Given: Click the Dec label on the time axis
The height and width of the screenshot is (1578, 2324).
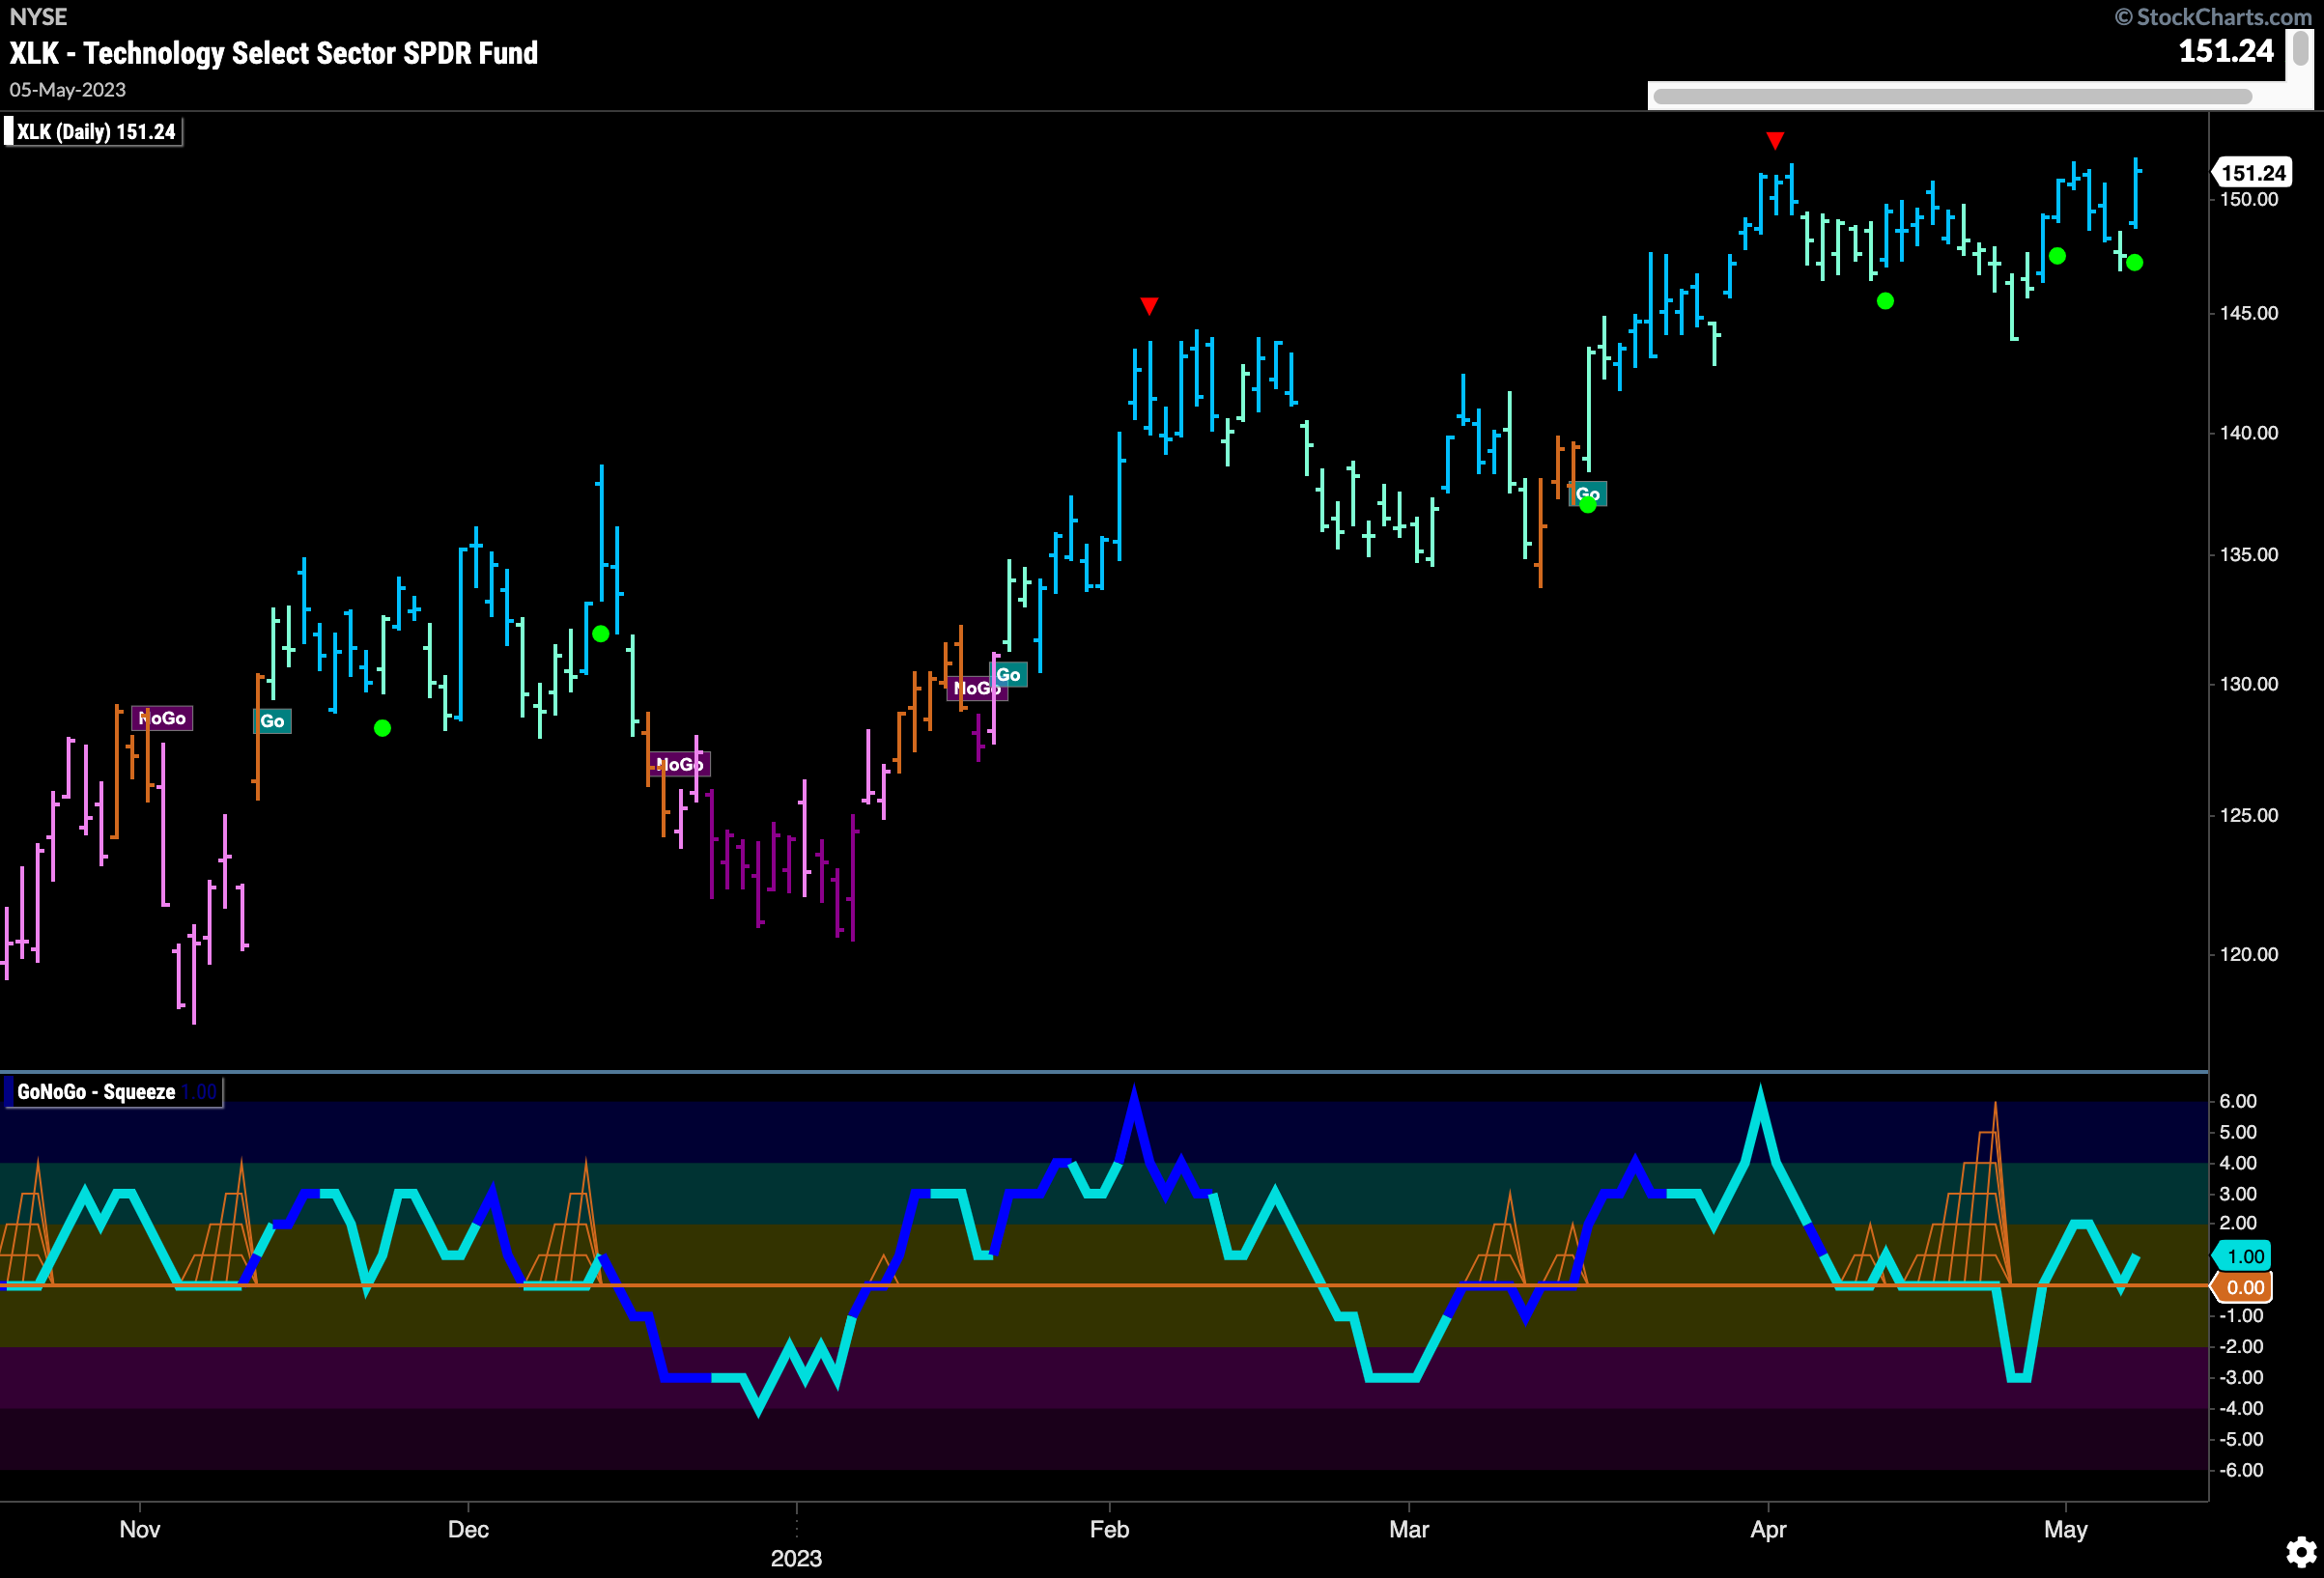Looking at the screenshot, I should 468,1529.
